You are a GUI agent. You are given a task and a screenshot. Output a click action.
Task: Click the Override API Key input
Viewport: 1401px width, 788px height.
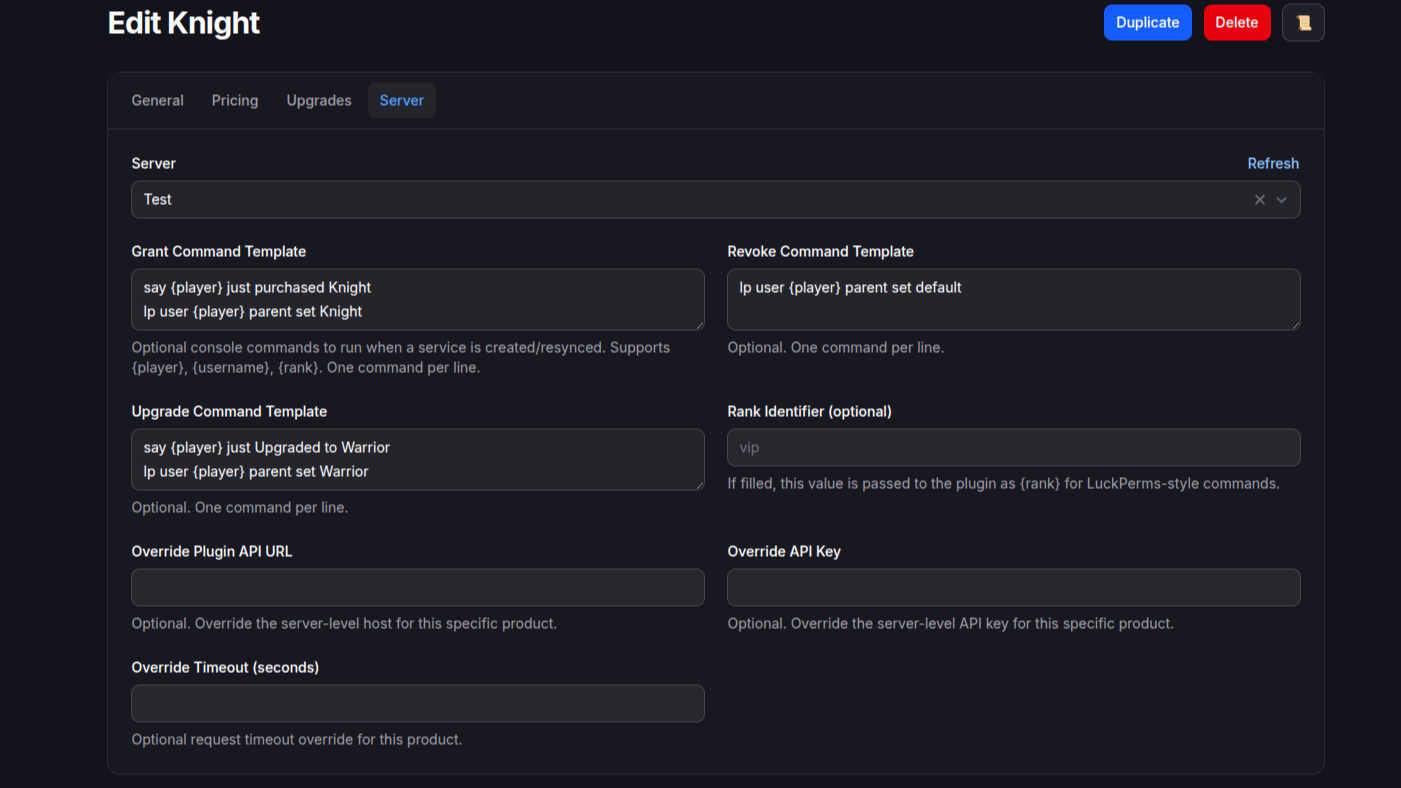tap(1012, 588)
